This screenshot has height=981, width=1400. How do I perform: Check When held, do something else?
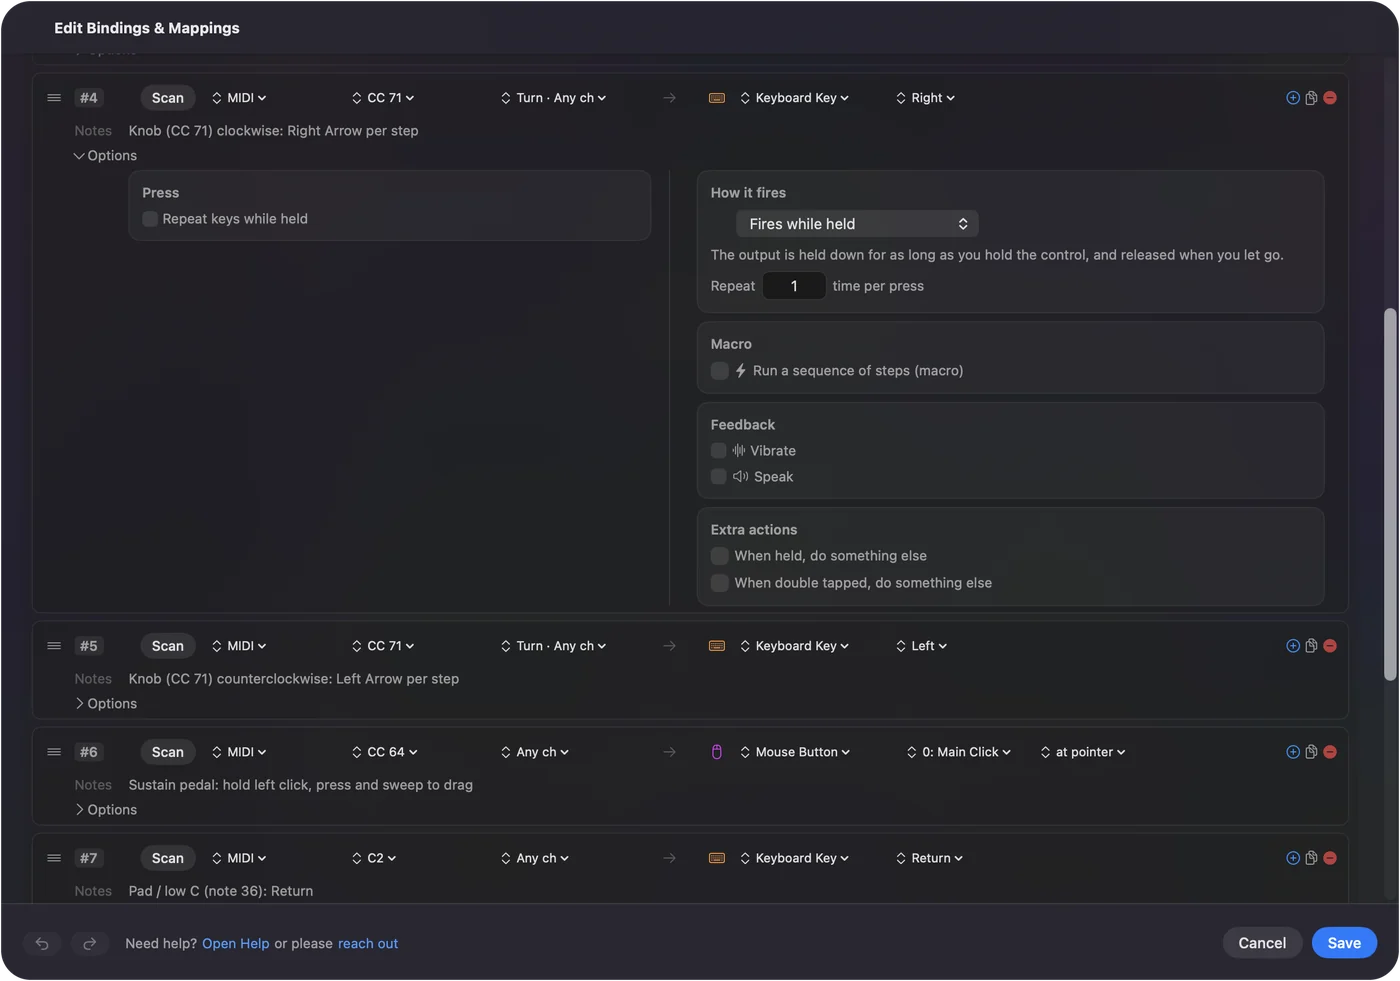tap(719, 556)
